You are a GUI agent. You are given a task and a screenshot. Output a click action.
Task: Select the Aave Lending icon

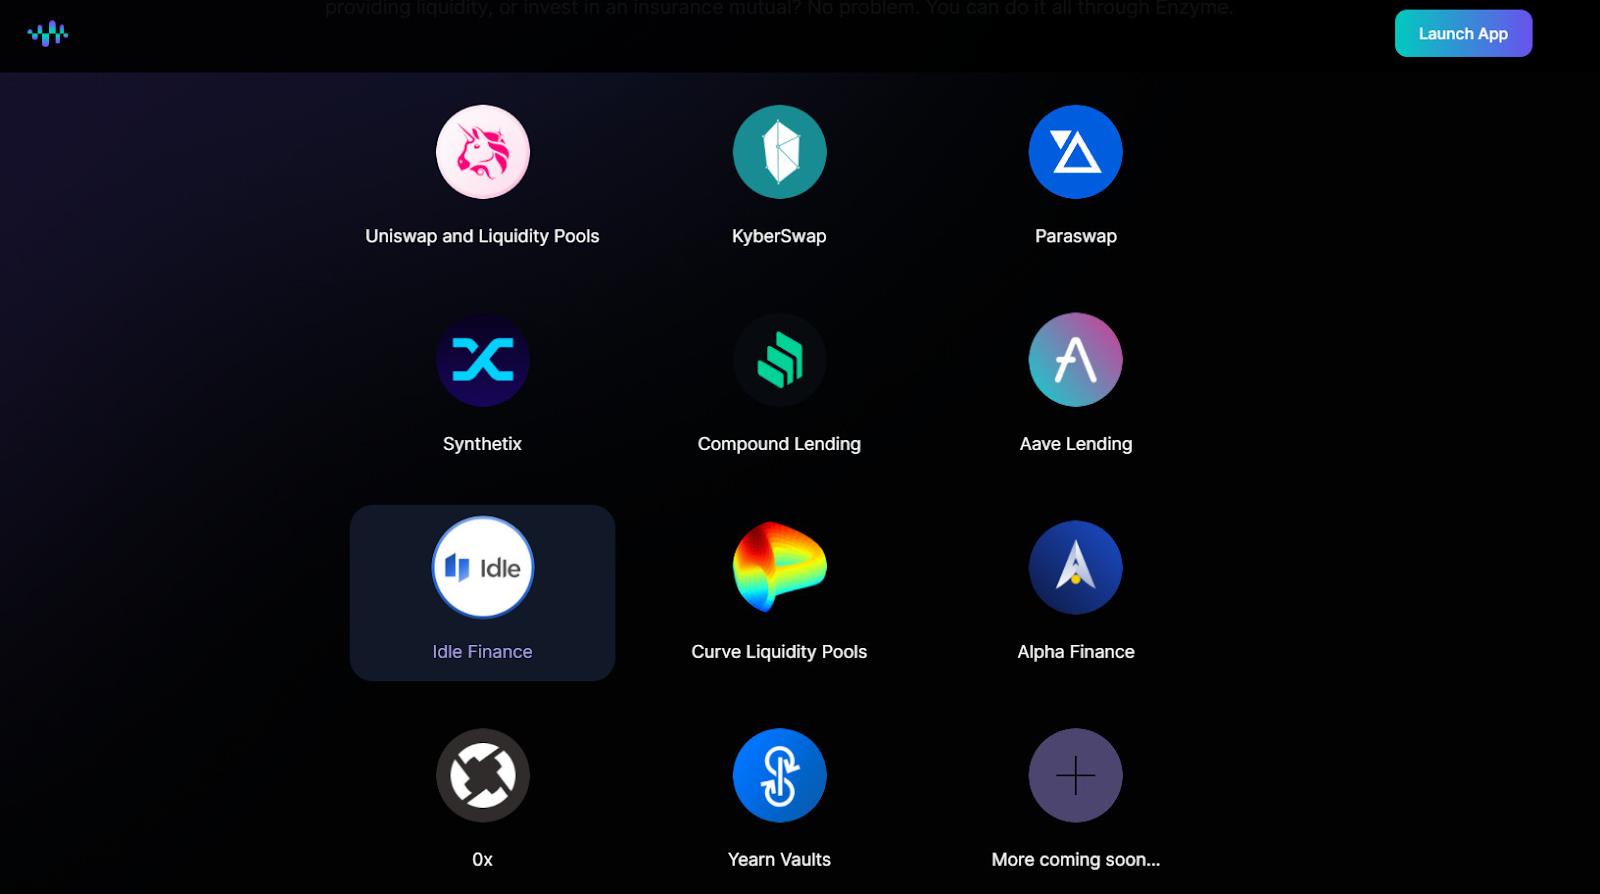tap(1076, 360)
